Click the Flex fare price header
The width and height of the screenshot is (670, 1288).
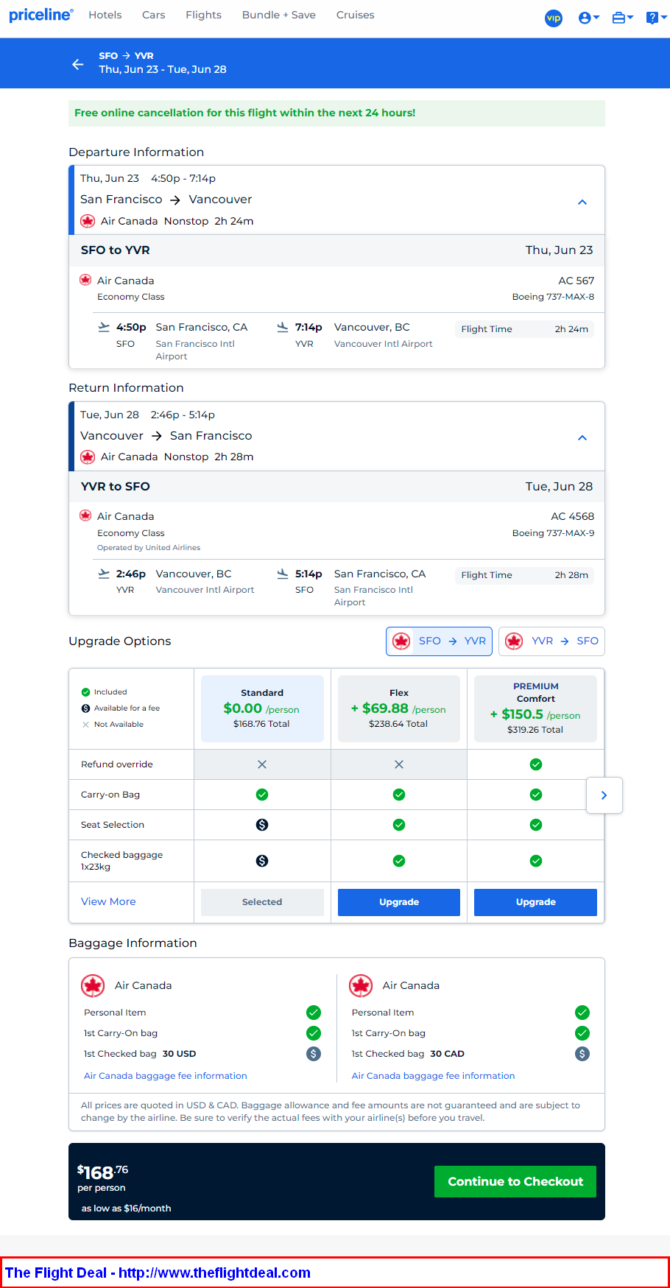point(399,709)
